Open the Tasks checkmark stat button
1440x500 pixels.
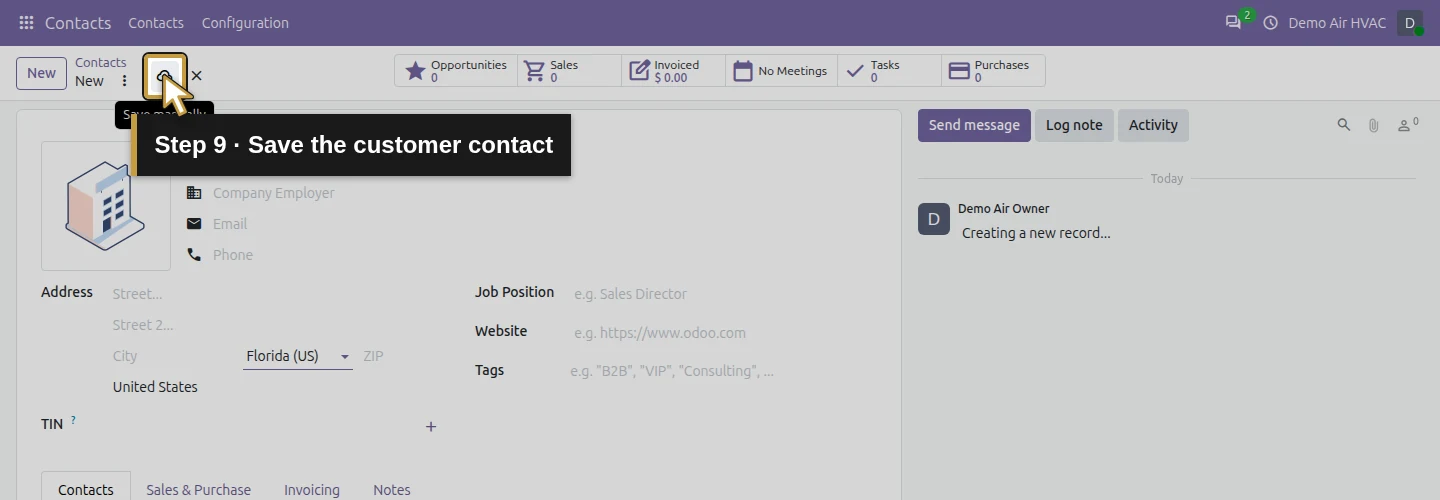tap(889, 71)
